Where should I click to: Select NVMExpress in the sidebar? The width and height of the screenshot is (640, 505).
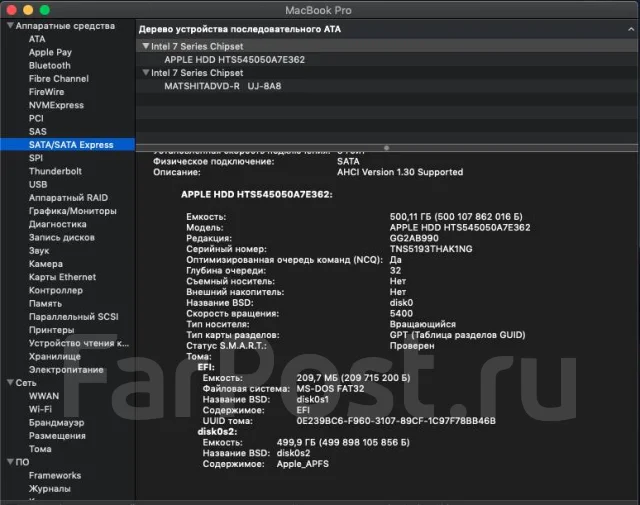[56, 105]
